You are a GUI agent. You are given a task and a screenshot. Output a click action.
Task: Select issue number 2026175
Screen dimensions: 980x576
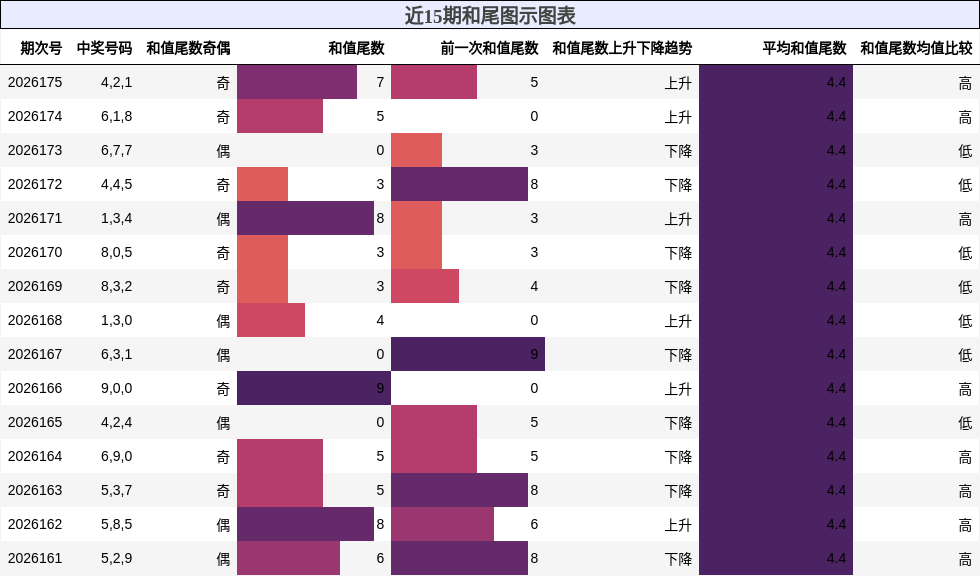(35, 82)
